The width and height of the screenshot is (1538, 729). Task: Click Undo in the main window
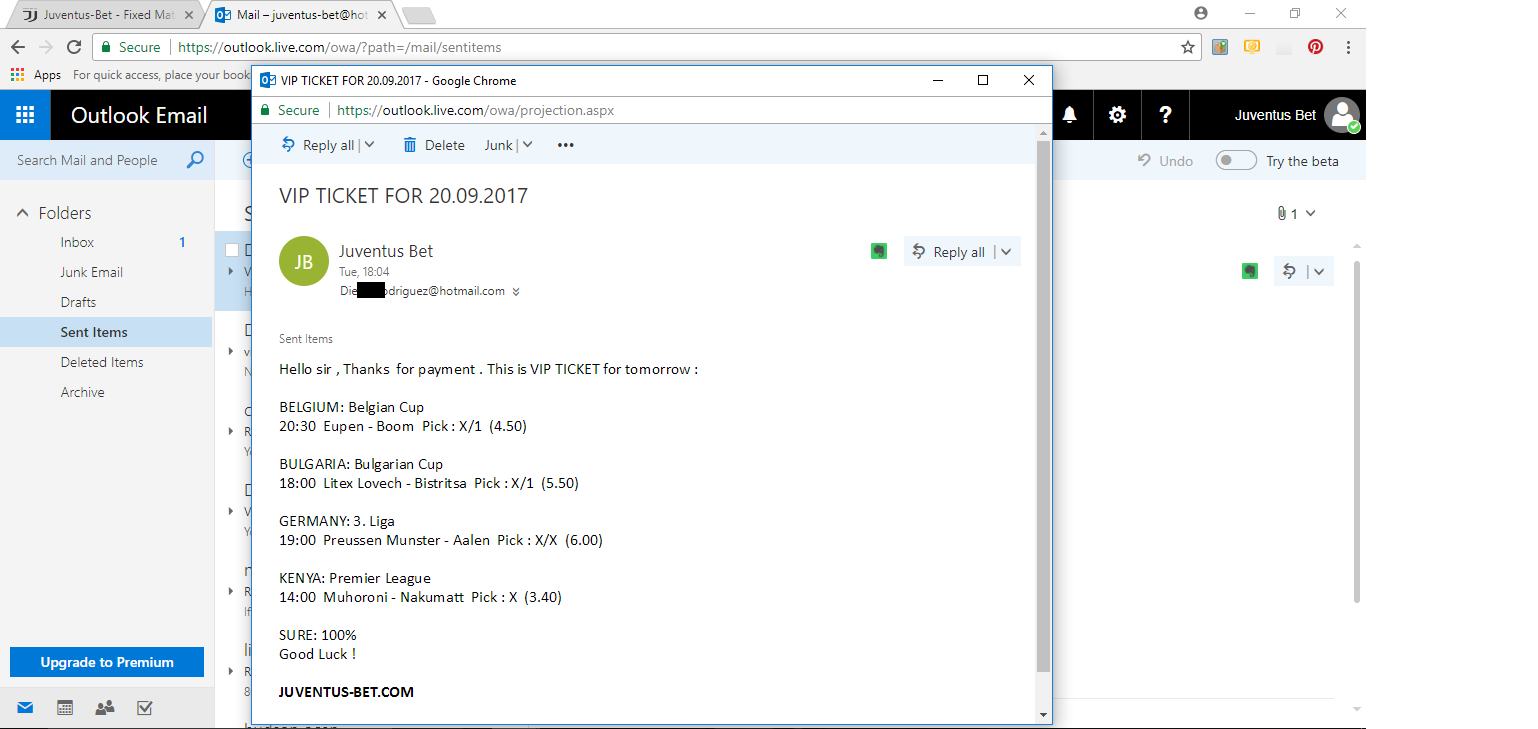pyautogui.click(x=1166, y=161)
